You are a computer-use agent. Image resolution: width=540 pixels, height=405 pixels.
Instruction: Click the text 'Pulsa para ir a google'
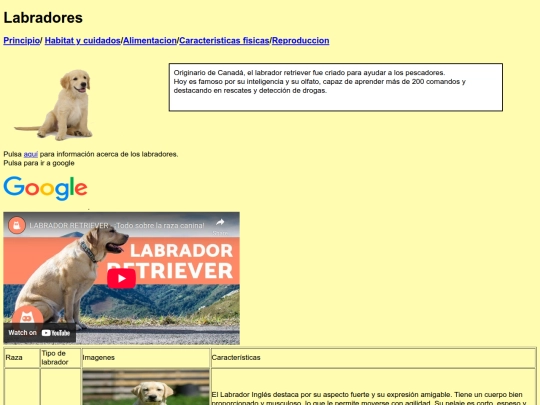(x=39, y=163)
